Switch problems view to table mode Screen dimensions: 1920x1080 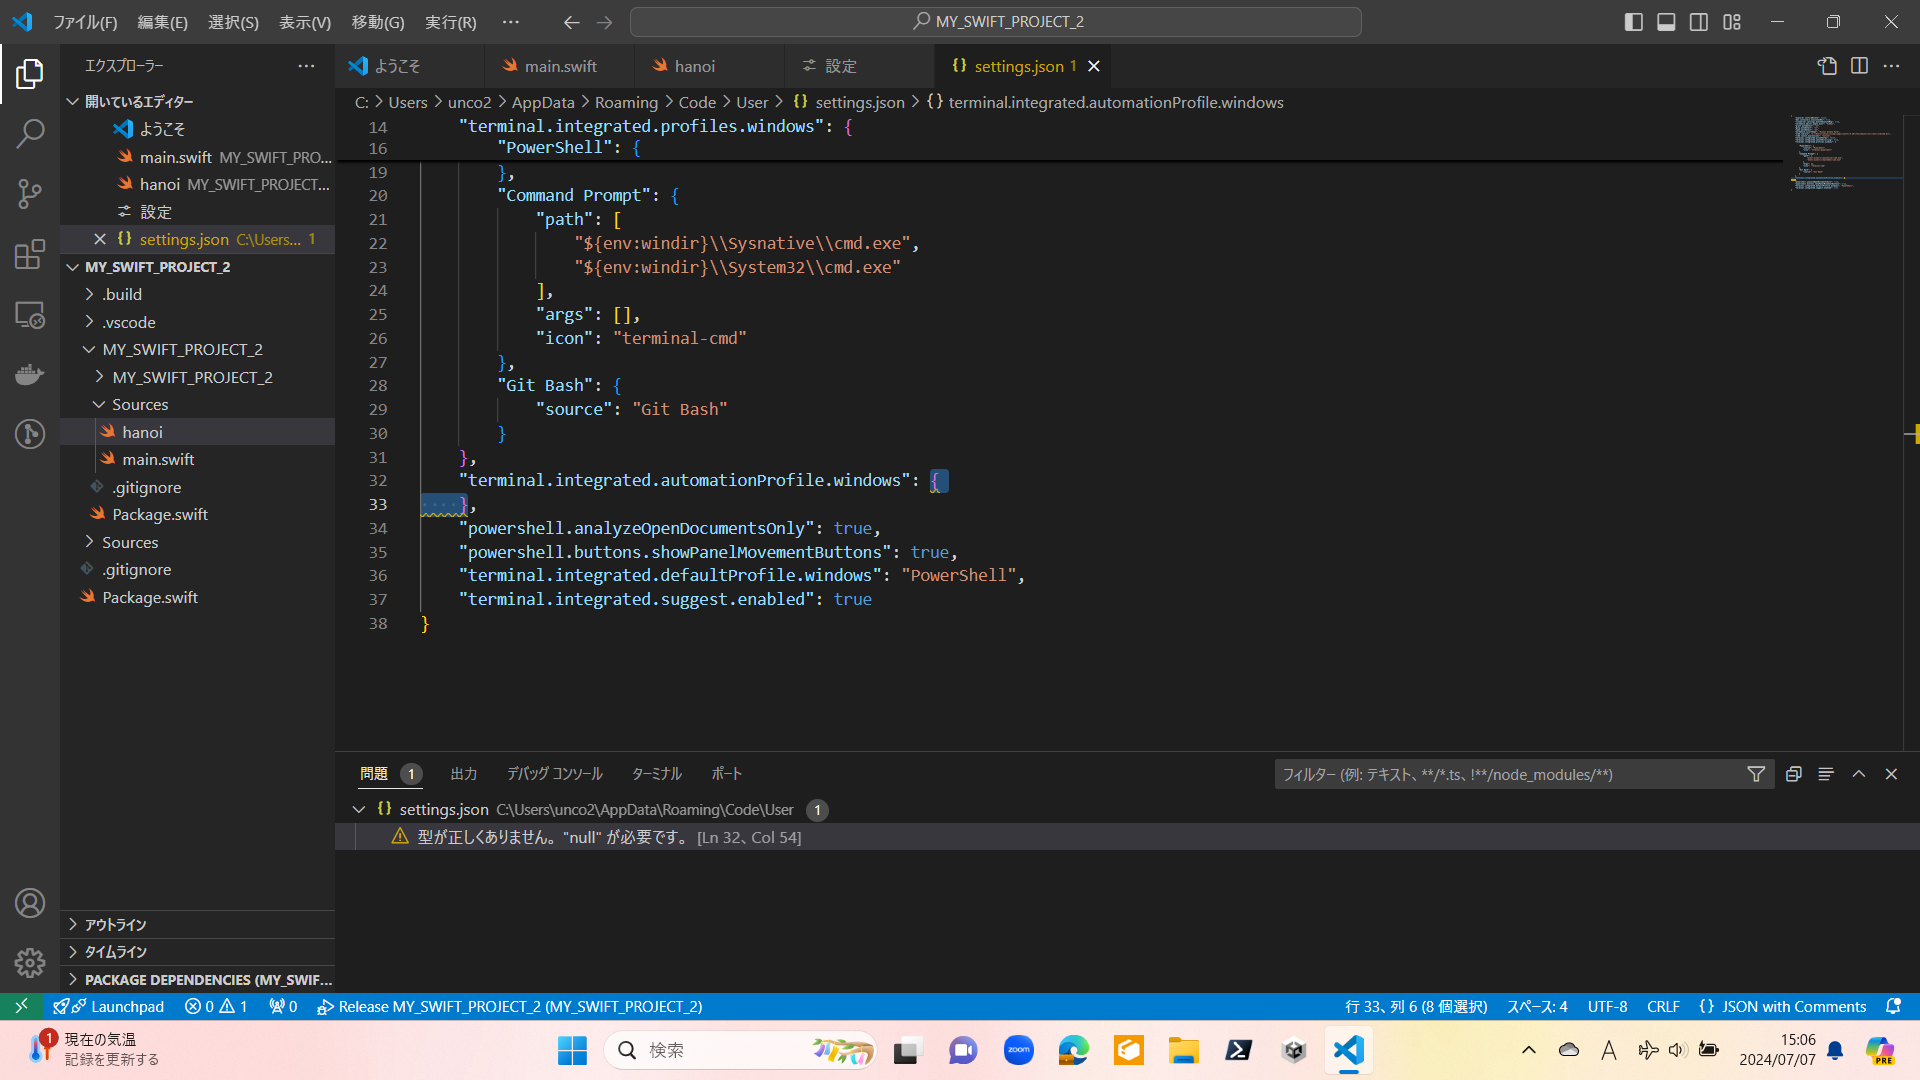[1826, 774]
